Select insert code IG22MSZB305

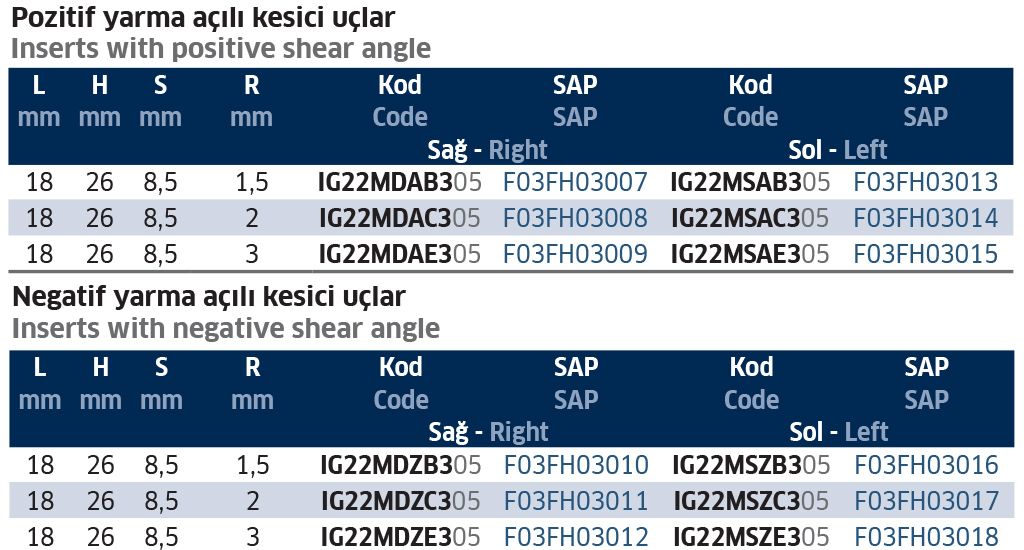click(751, 465)
